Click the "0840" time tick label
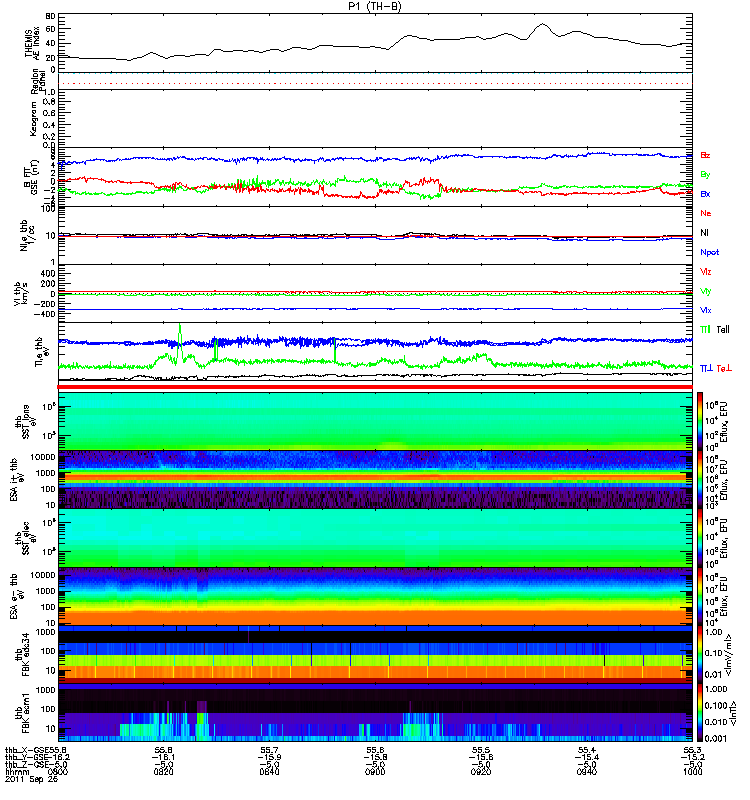This screenshot has height=800, width=750. tap(269, 772)
